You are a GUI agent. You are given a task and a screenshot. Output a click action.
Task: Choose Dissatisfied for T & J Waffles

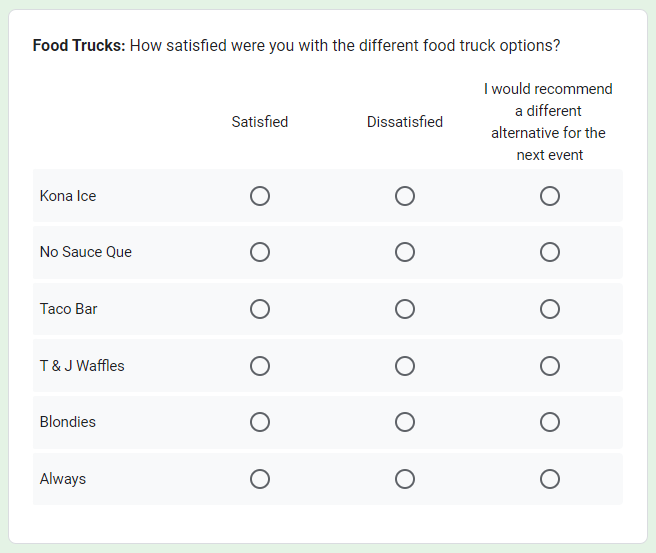pyautogui.click(x=405, y=366)
